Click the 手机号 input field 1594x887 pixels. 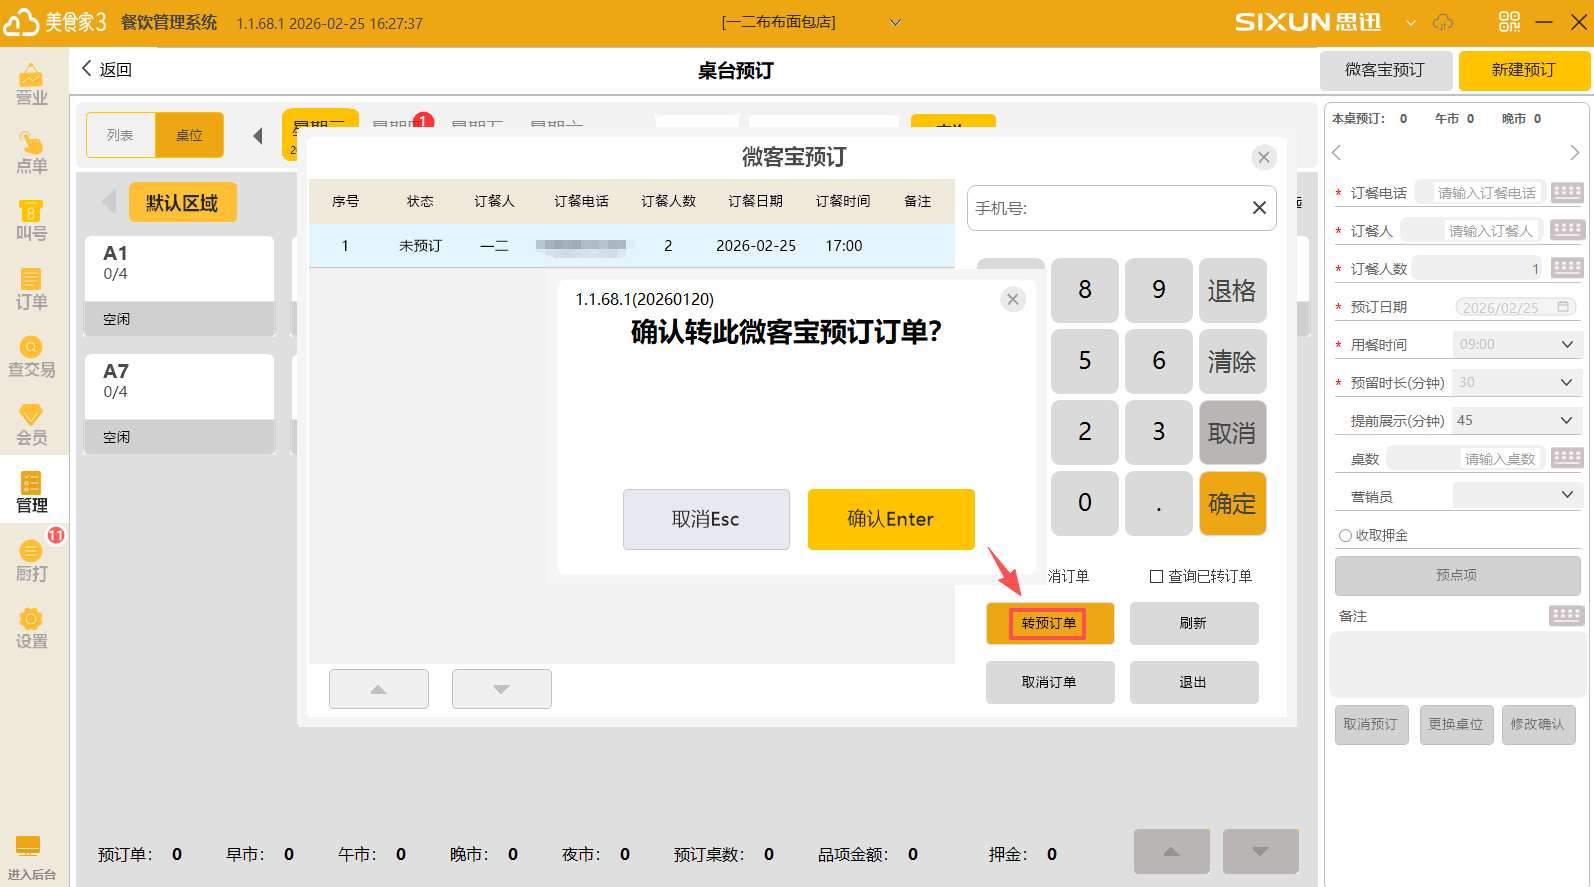coord(1105,208)
